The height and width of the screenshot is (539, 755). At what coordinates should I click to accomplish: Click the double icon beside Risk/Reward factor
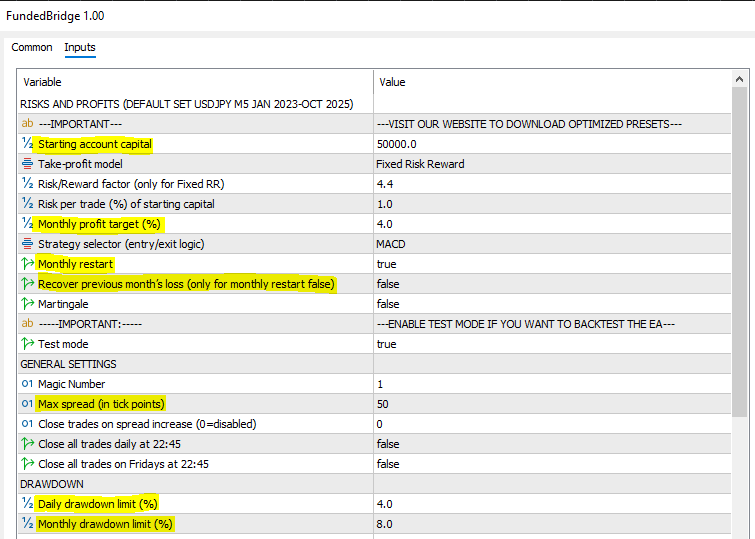(x=27, y=184)
